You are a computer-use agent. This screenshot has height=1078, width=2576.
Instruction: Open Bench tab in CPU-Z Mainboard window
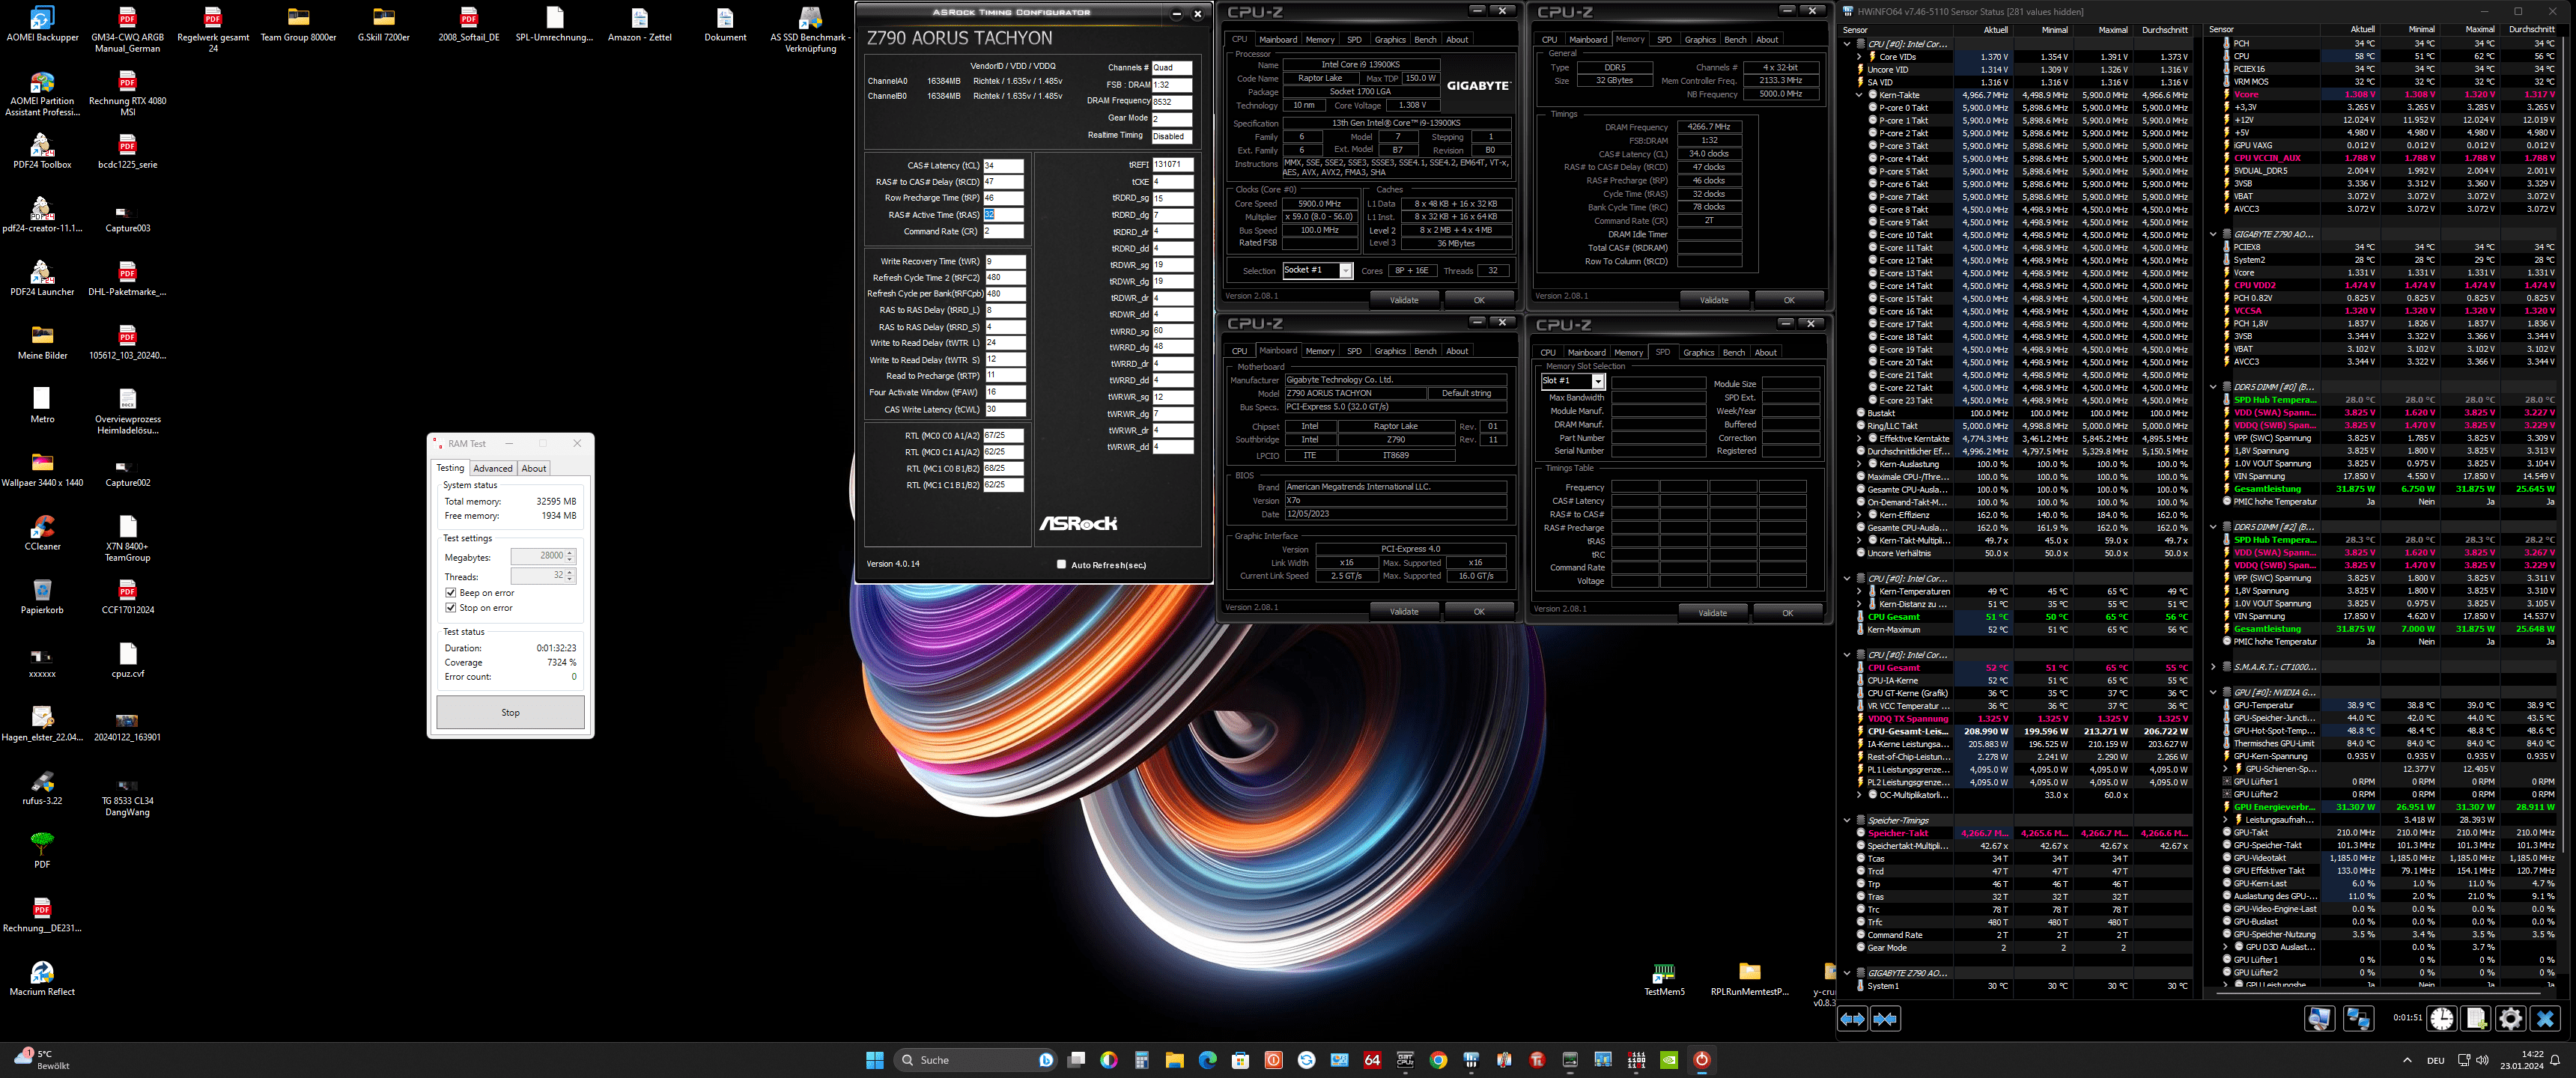[1425, 351]
